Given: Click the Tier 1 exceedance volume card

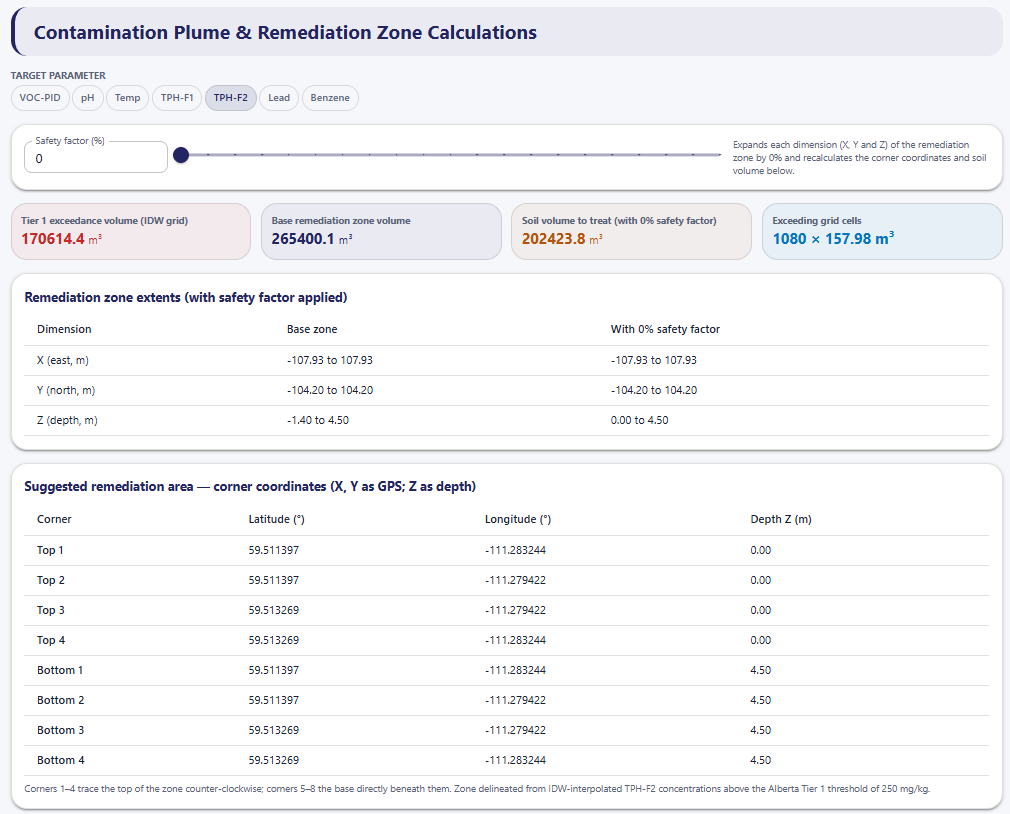Looking at the screenshot, I should click(x=131, y=232).
